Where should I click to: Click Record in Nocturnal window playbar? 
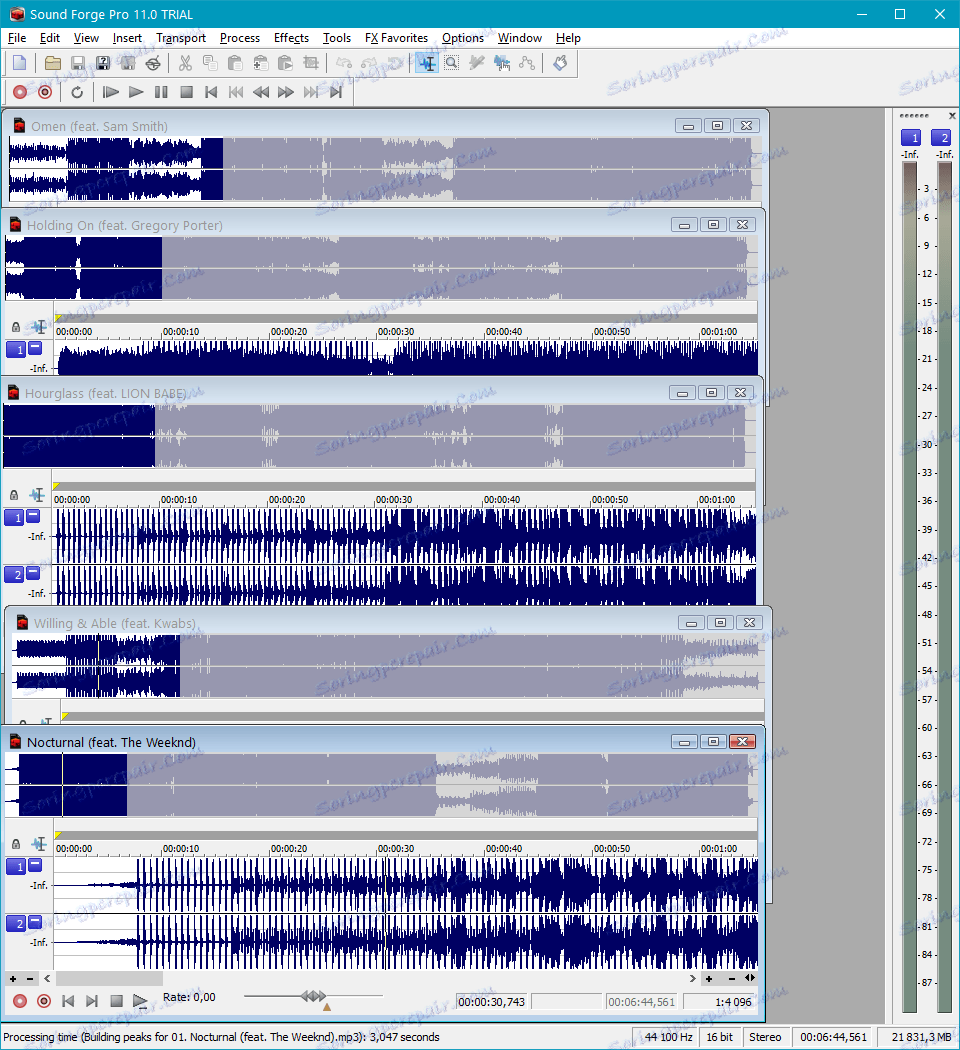[20, 1000]
